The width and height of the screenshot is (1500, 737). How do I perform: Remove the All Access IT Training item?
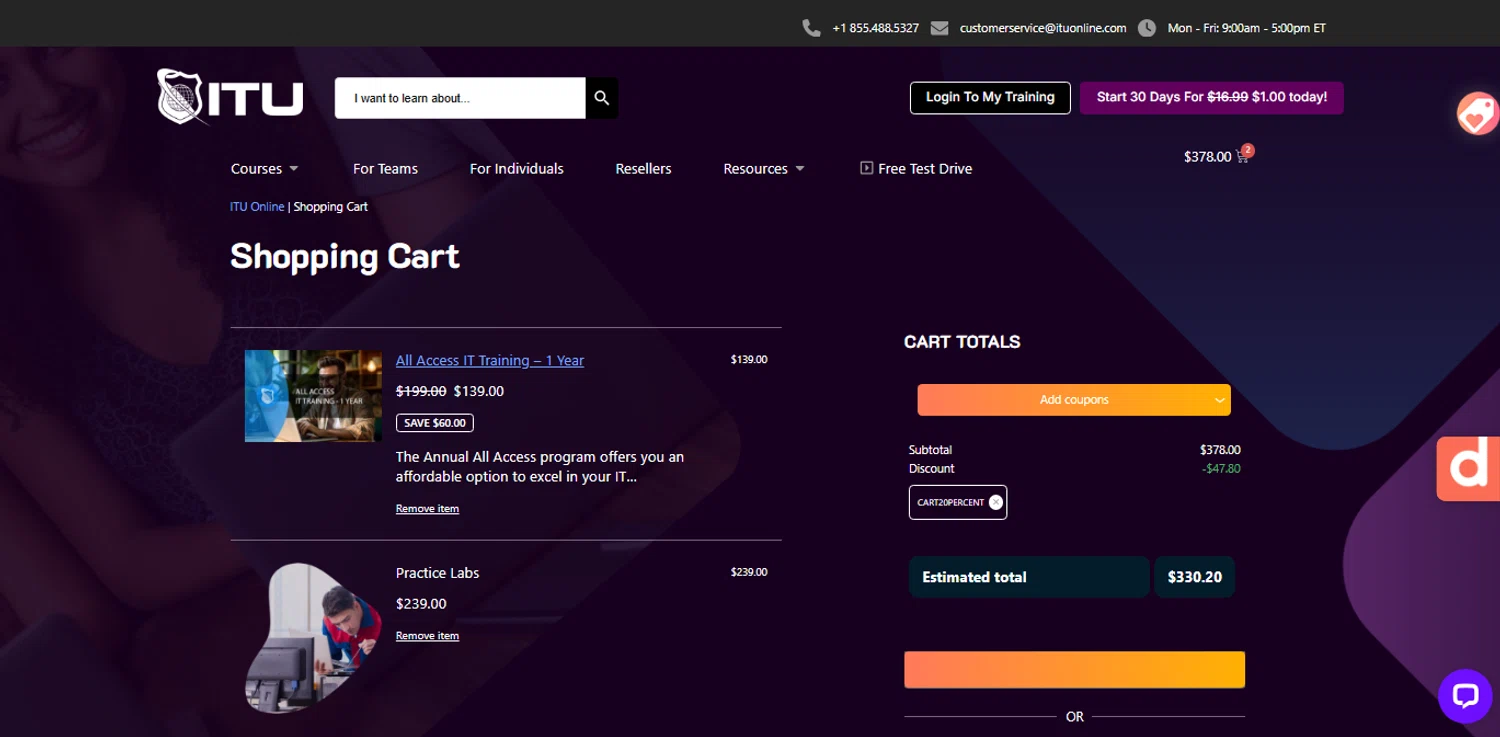point(427,509)
